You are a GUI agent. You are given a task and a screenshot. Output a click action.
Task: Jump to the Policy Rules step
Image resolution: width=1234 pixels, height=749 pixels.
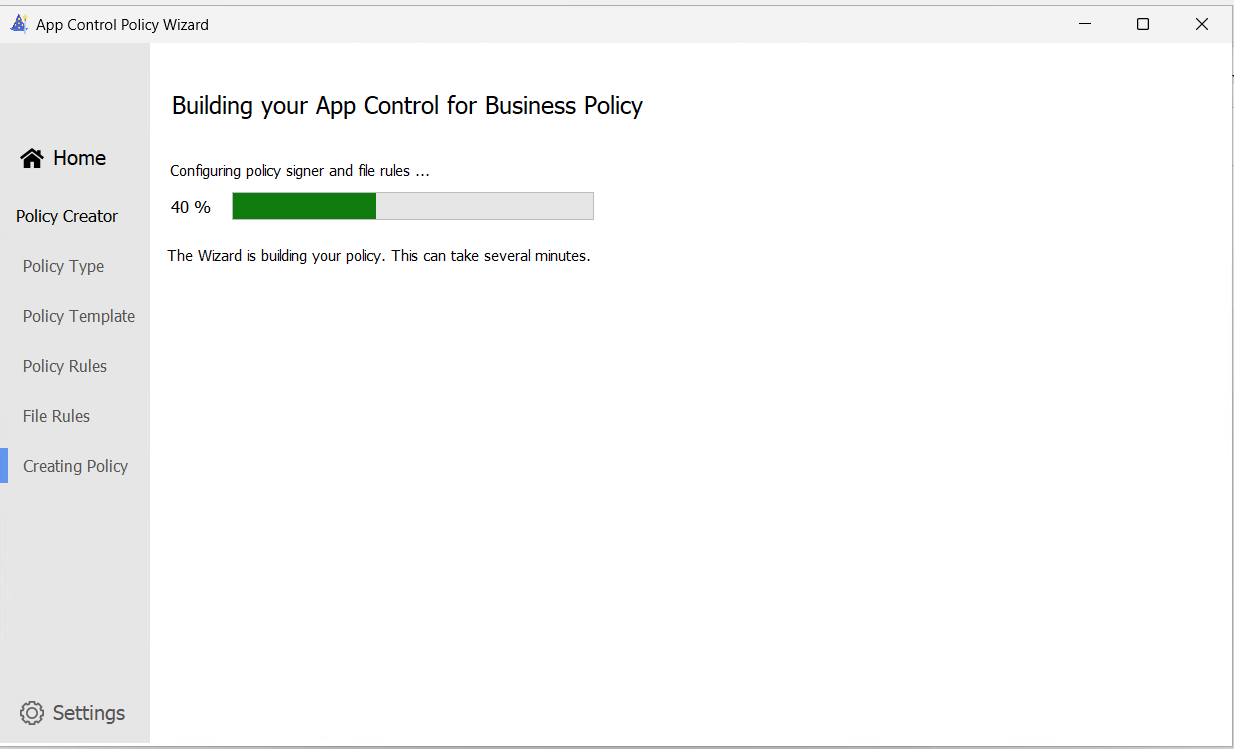65,366
